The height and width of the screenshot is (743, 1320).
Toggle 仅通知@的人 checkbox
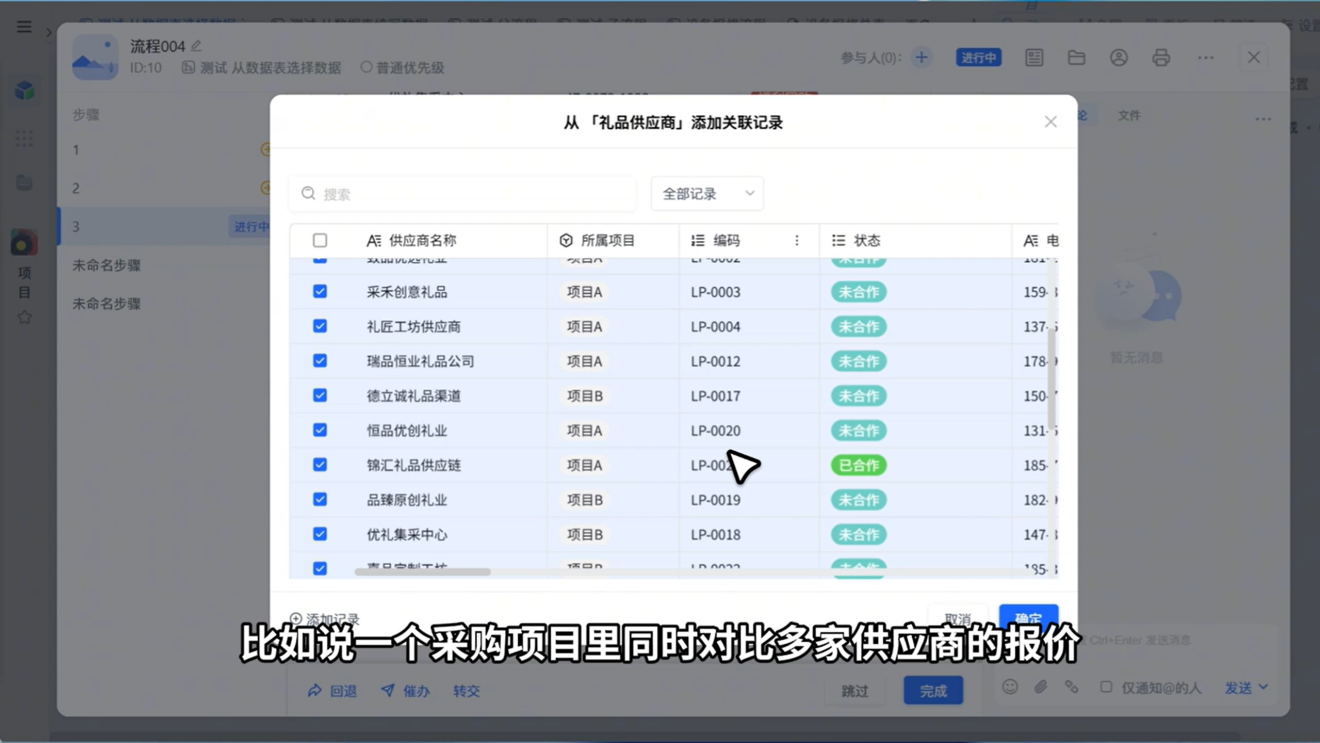[x=1106, y=687]
